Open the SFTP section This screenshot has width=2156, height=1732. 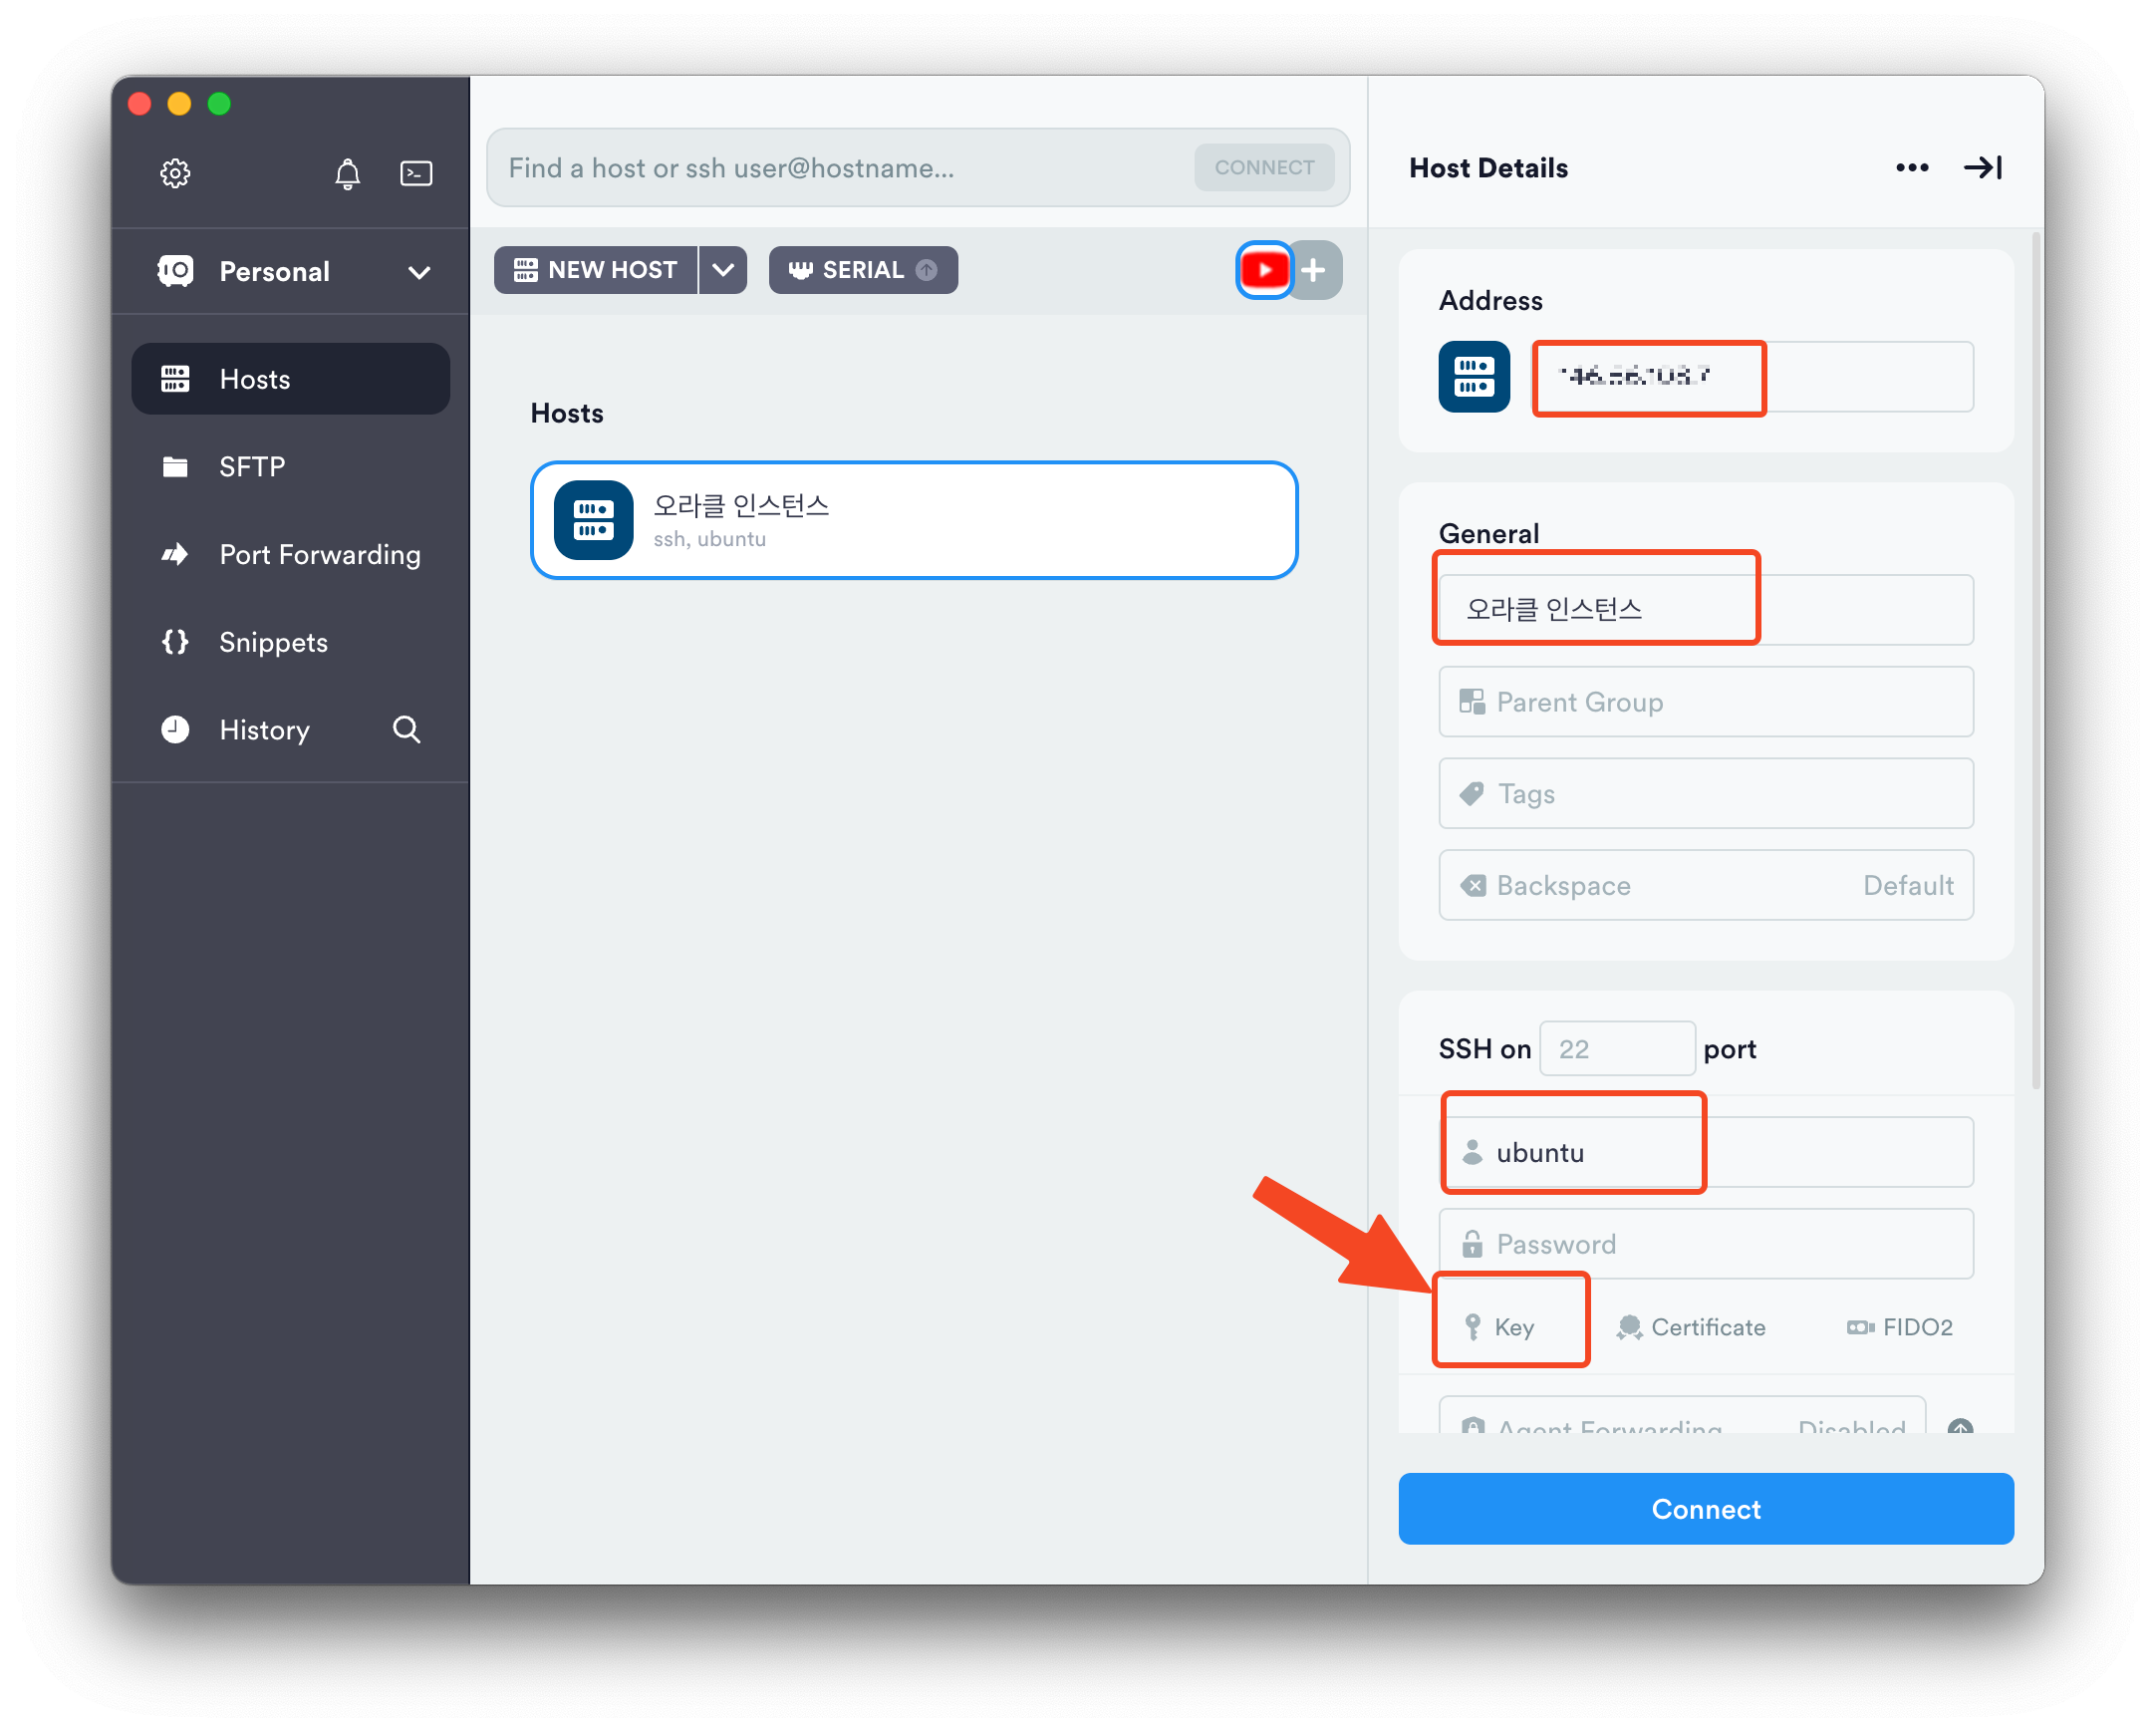(252, 467)
